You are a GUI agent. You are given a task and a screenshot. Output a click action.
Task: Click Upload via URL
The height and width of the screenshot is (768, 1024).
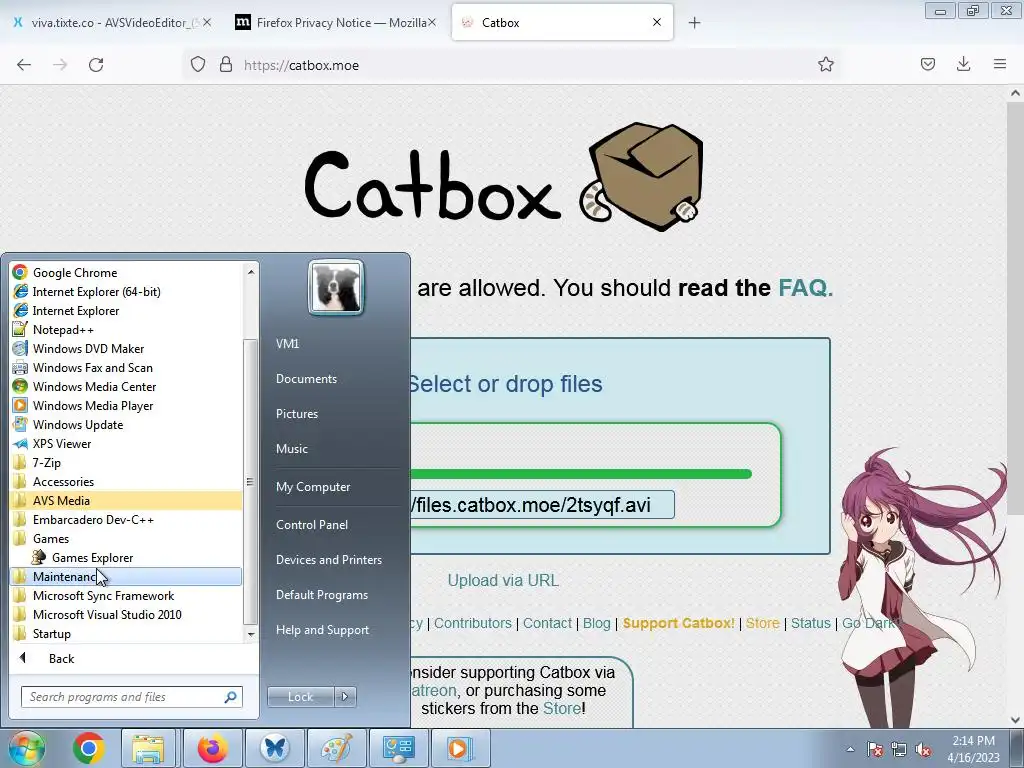pos(503,581)
